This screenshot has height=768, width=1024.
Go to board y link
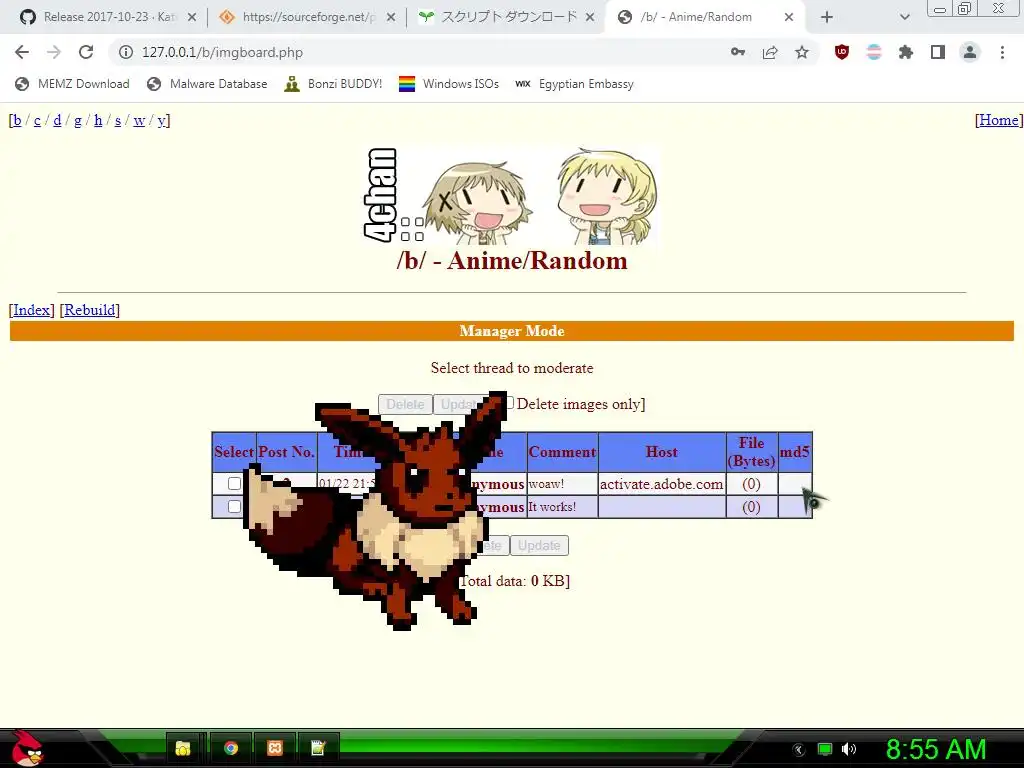pos(161,120)
